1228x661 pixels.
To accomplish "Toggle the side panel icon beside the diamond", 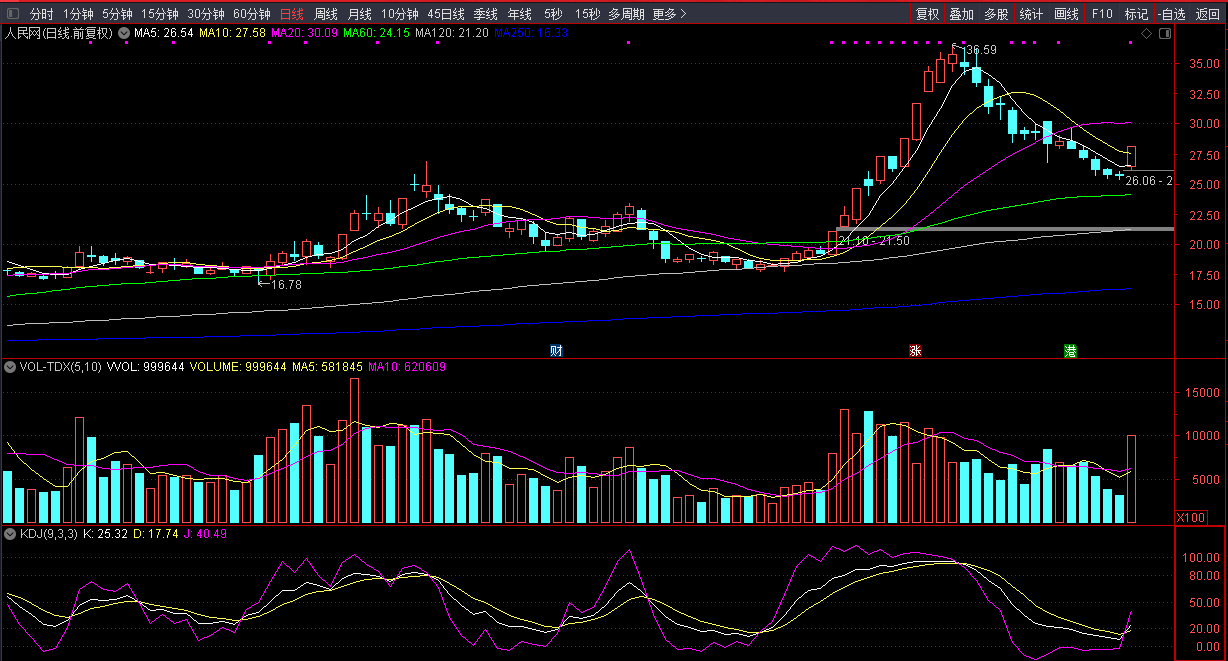I will click(x=1163, y=34).
